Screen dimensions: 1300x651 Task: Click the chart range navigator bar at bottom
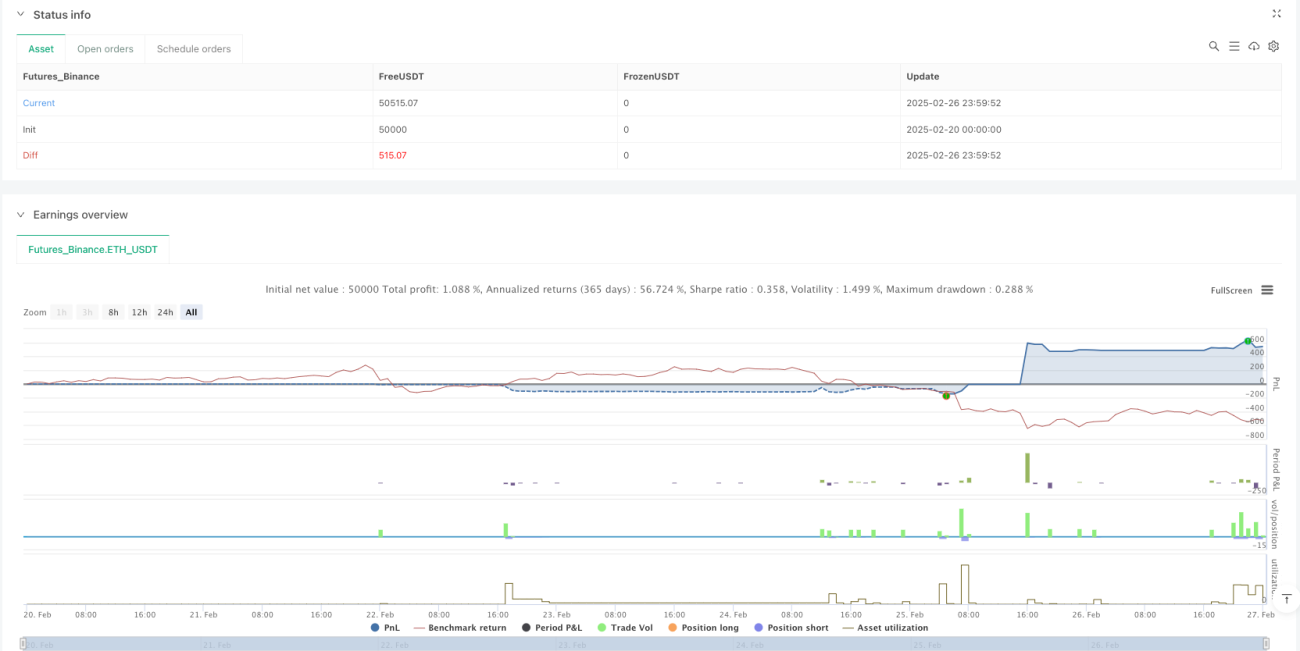click(x=650, y=644)
